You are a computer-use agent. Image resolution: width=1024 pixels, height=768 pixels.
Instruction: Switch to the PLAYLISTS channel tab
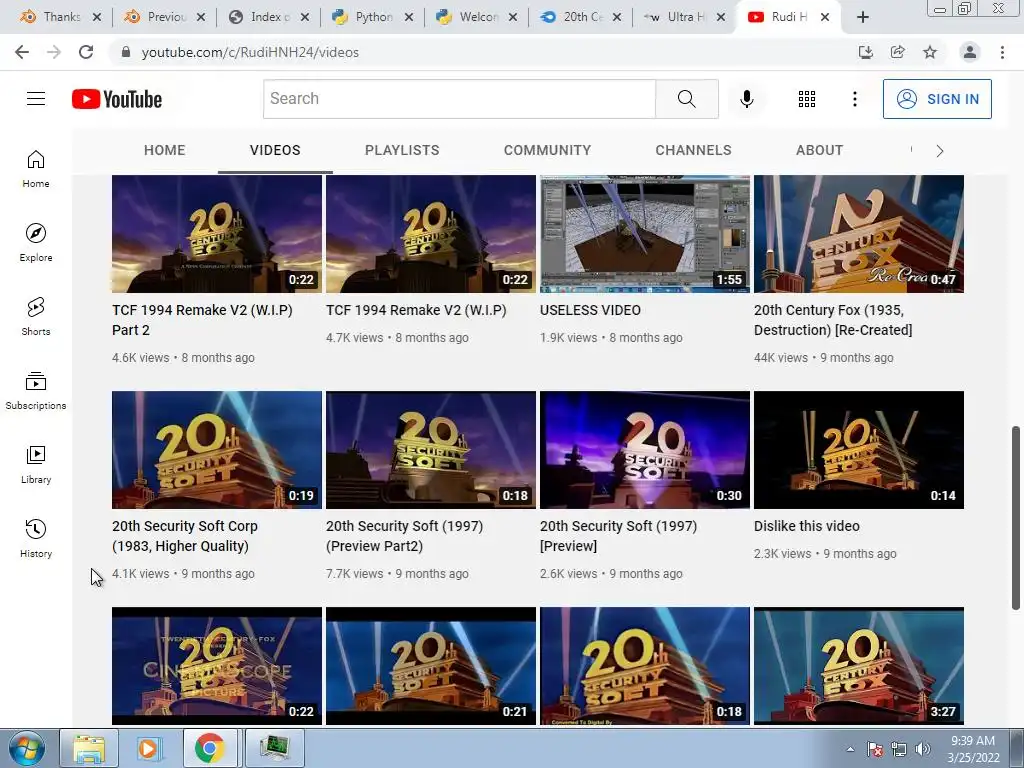tap(402, 150)
